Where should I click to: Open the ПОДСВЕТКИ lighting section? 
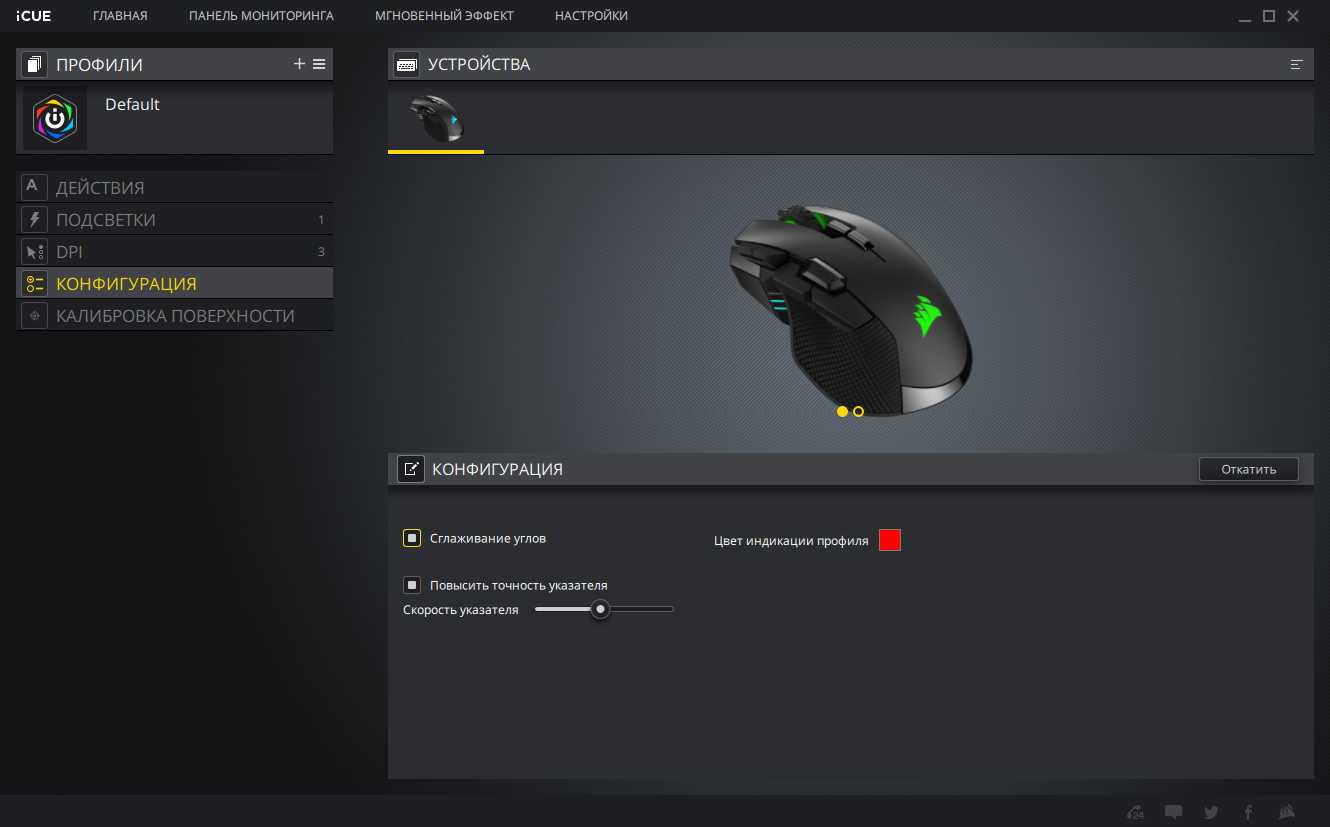(106, 220)
